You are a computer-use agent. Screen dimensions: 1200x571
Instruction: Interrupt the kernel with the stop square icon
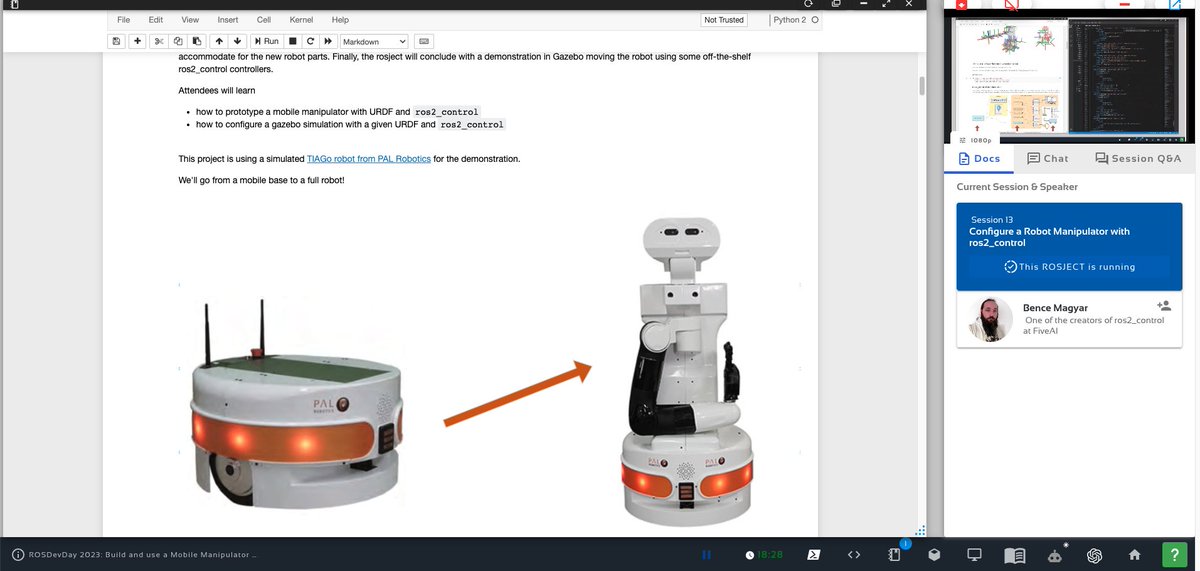click(293, 41)
